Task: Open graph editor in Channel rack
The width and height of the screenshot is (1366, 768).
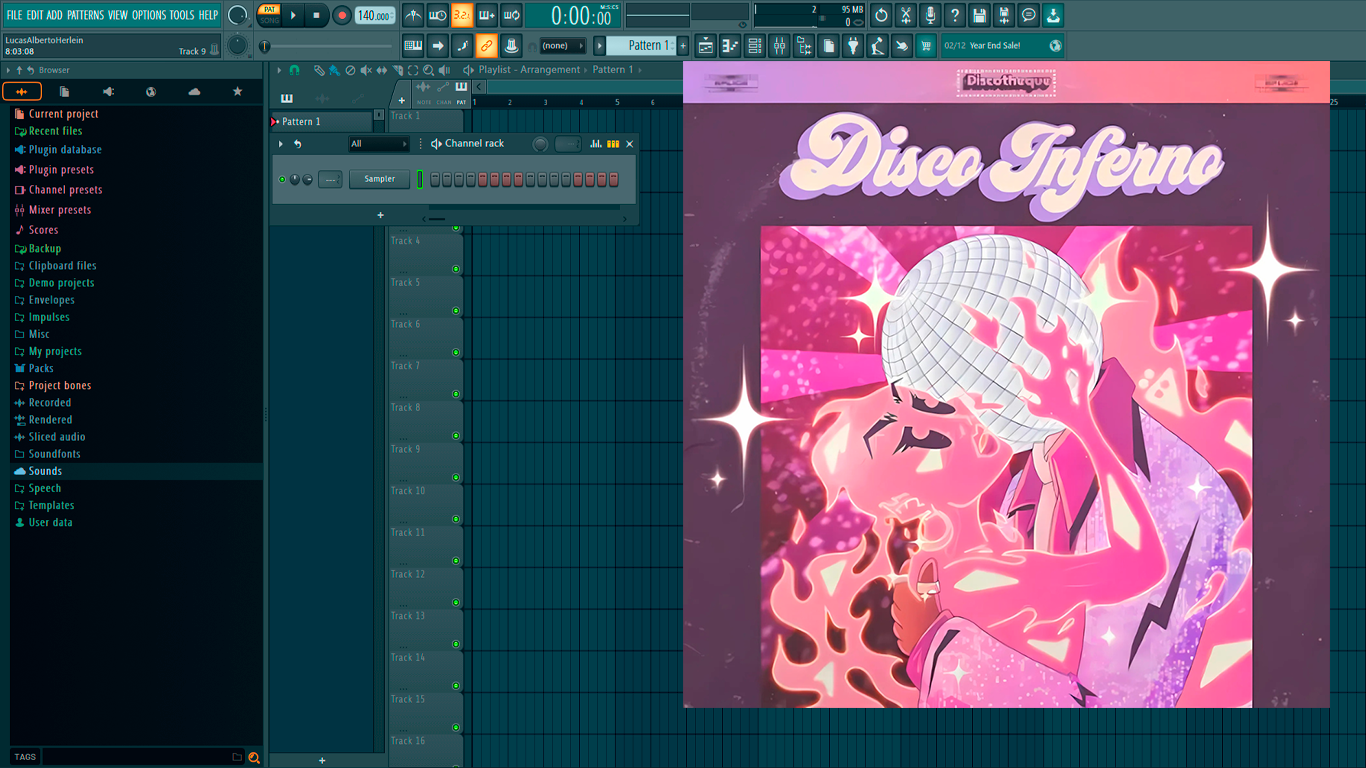Action: tap(596, 144)
